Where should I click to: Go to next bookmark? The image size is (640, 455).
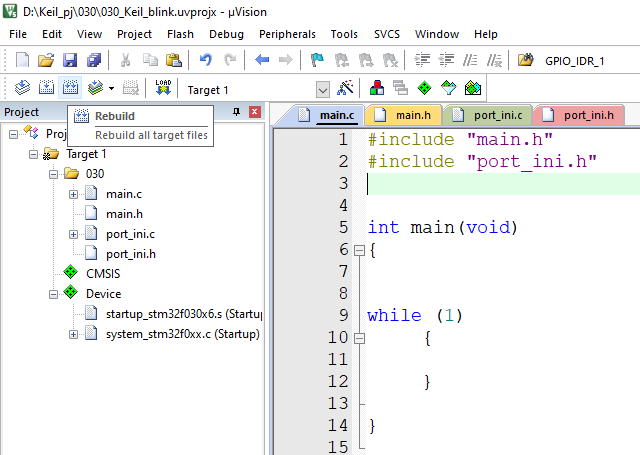(x=366, y=60)
